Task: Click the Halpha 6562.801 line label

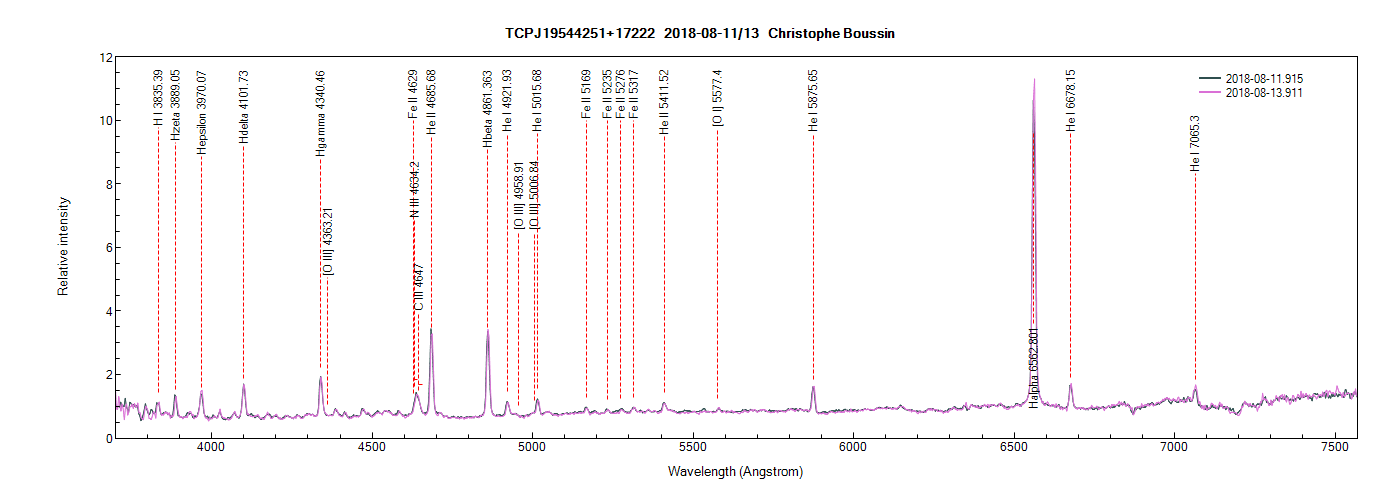Action: [x=1034, y=367]
